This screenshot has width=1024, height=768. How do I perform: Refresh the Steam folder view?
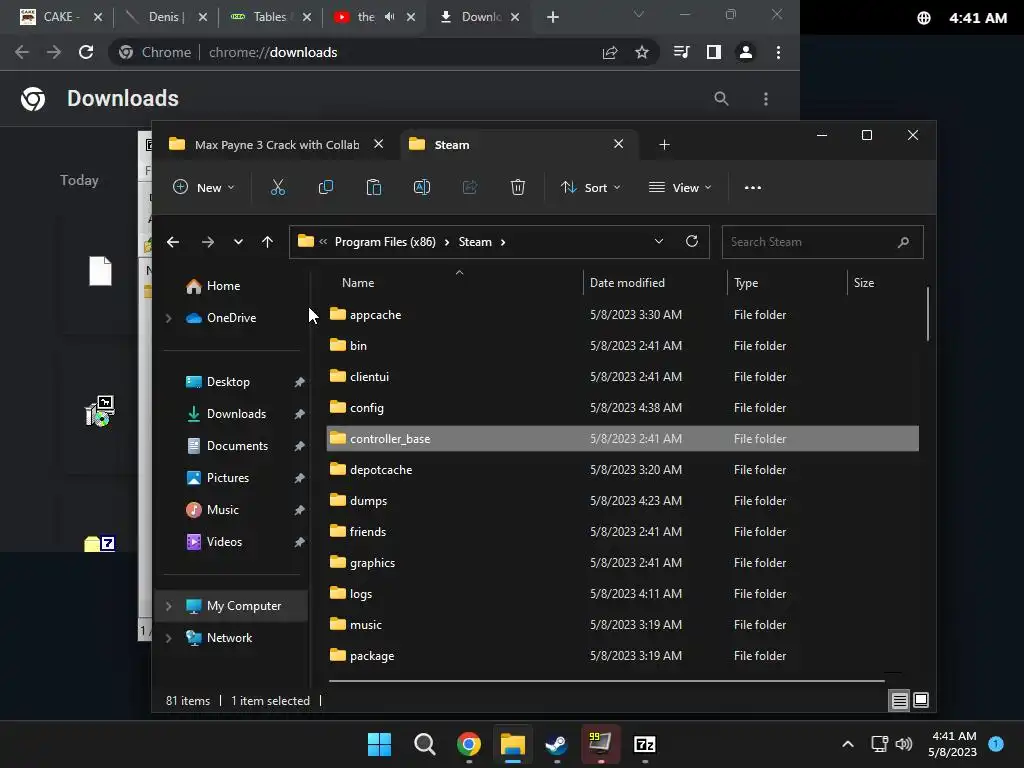(692, 241)
